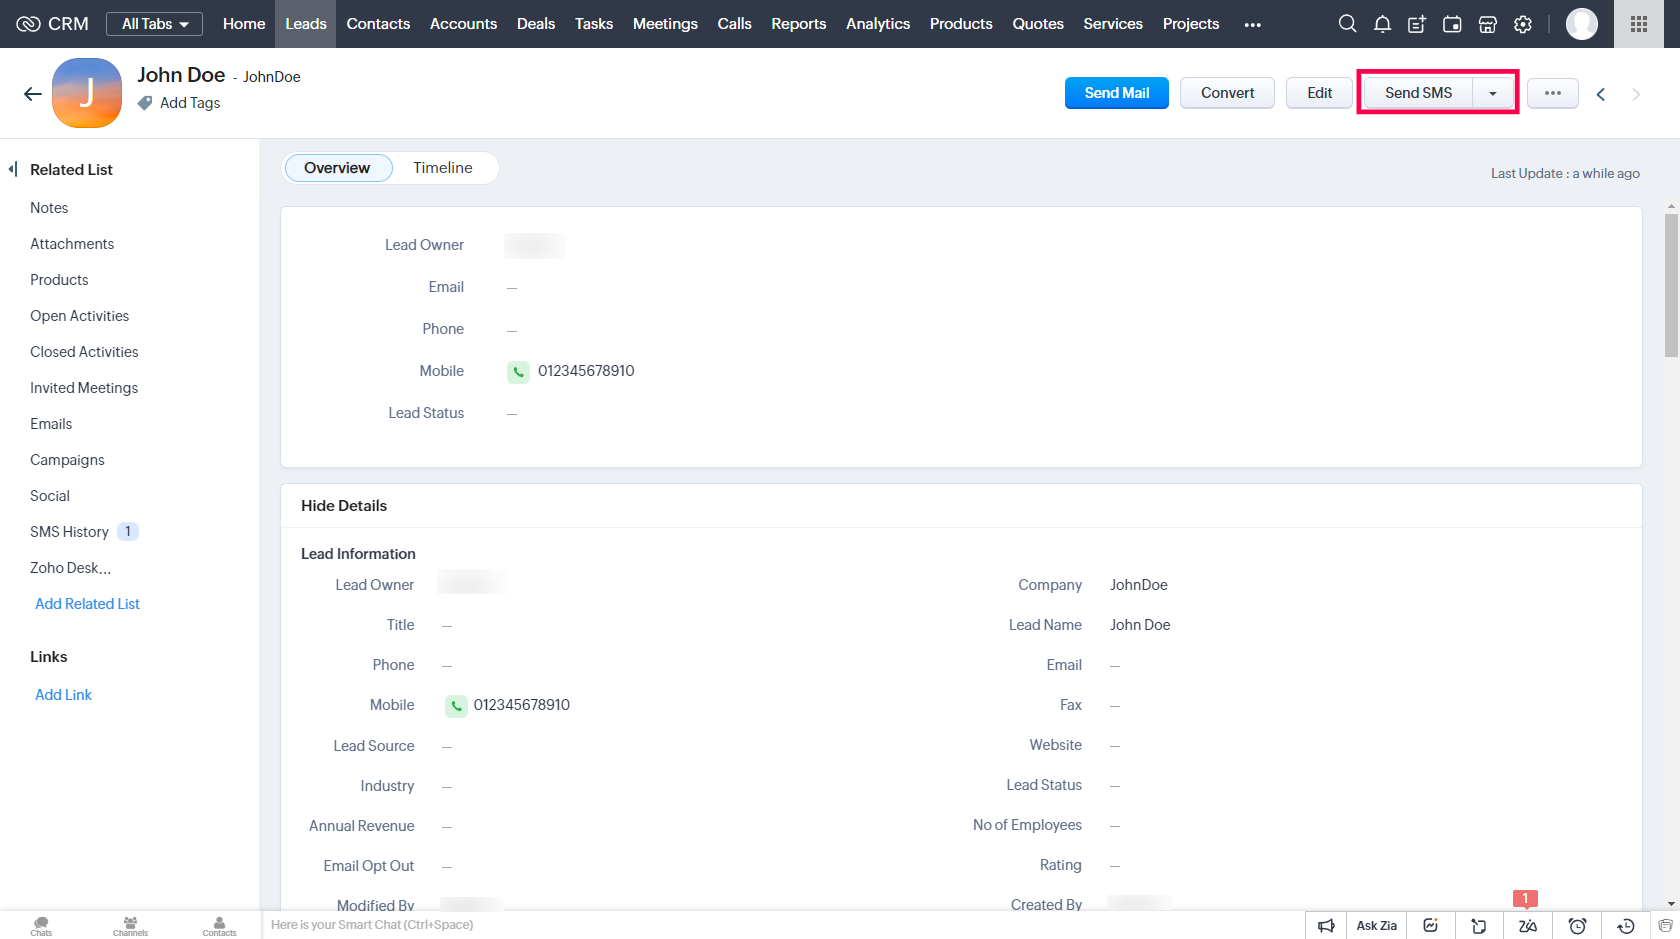Image resolution: width=1680 pixels, height=939 pixels.
Task: Click phone icon beside Mobile in Lead Information
Action: (456, 706)
